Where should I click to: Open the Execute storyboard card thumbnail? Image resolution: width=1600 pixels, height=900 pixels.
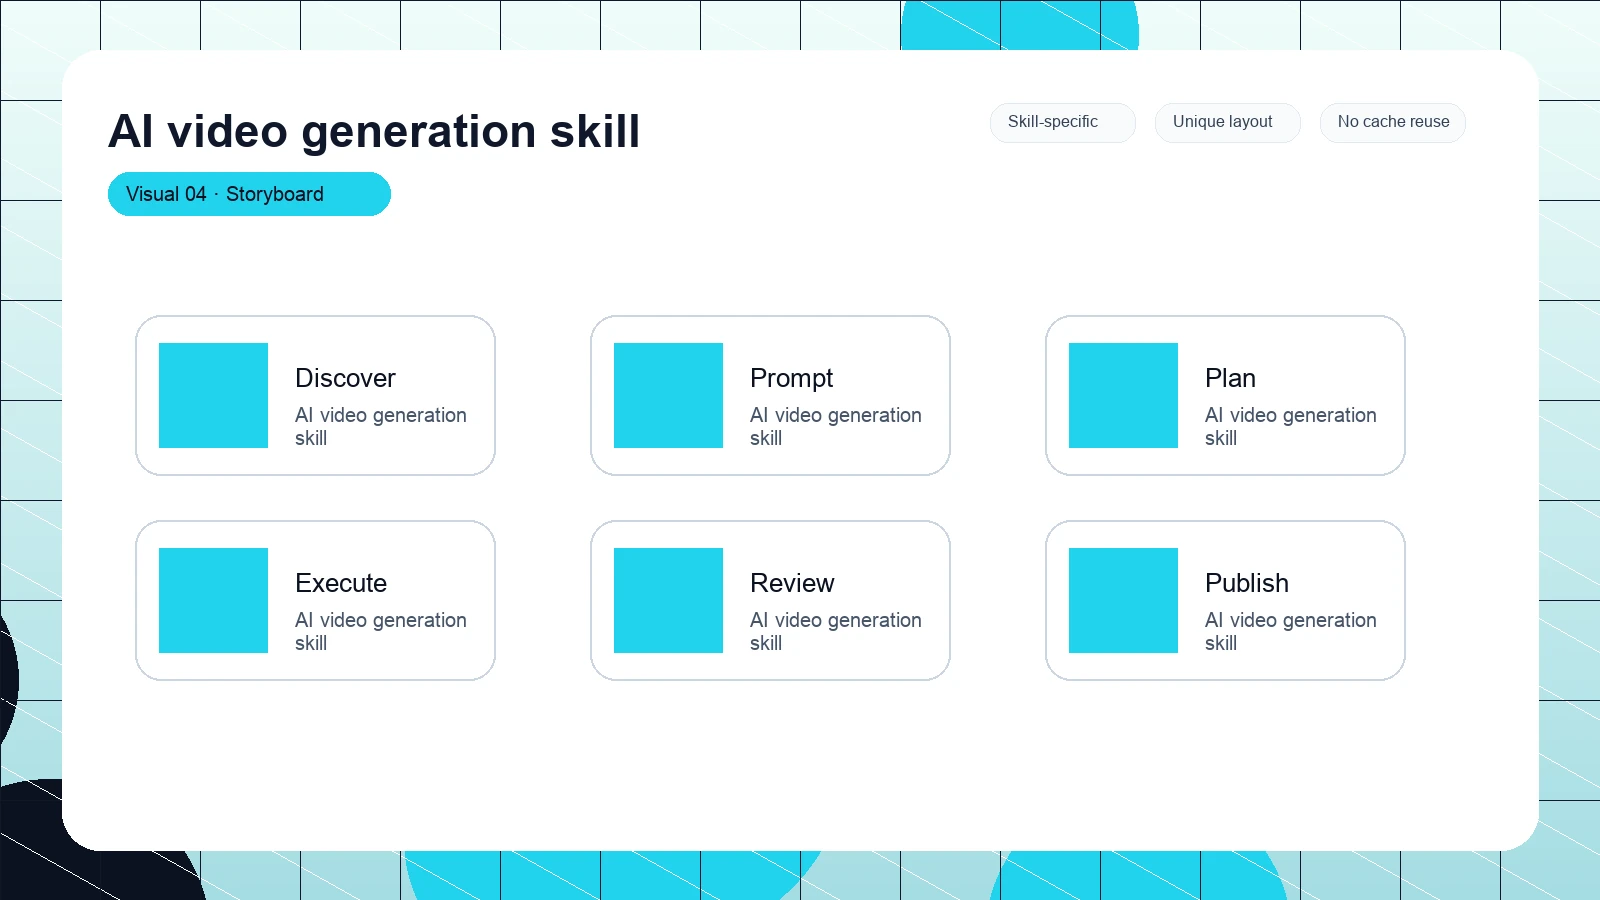(x=213, y=600)
